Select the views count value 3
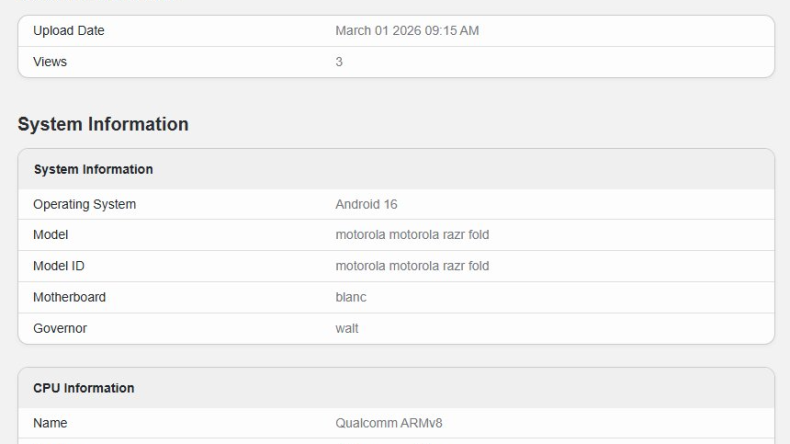Viewport: 790px width, 444px height. click(x=339, y=62)
